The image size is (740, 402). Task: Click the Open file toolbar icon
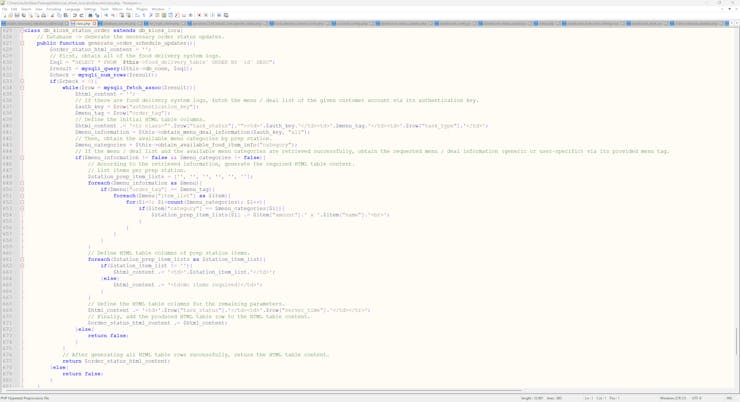(10, 15)
